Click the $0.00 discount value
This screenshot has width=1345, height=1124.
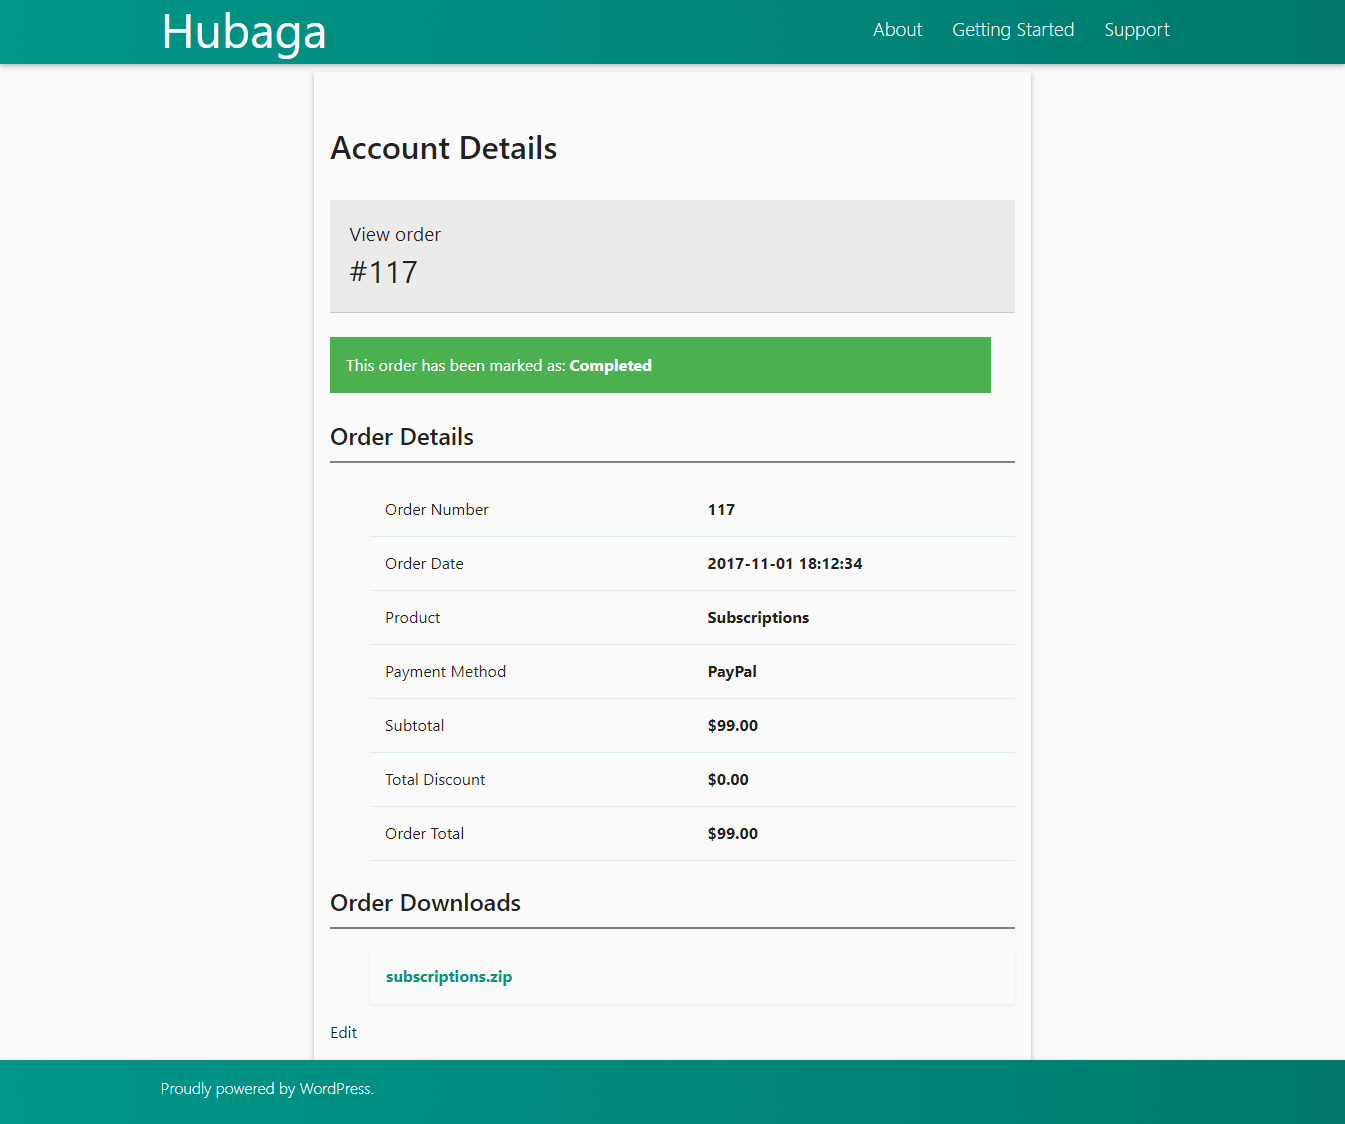[728, 780]
